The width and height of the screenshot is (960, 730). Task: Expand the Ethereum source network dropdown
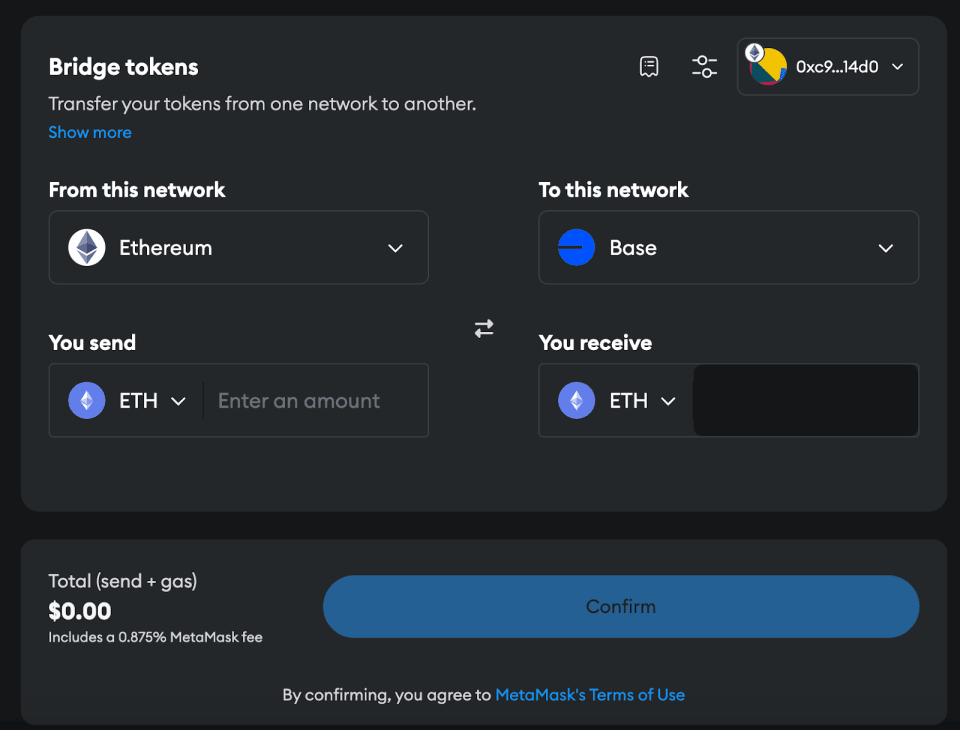[395, 248]
